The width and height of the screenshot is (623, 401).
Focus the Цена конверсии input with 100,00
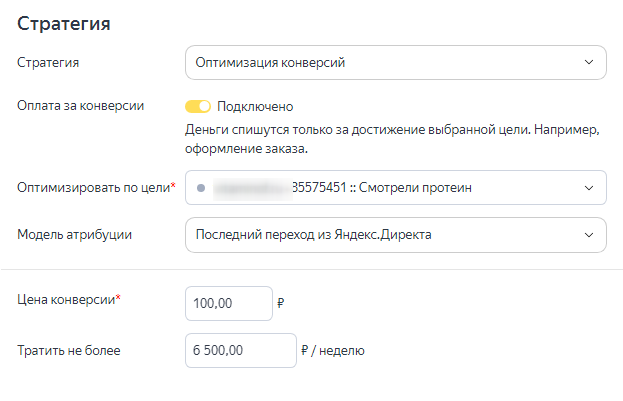[x=229, y=304]
